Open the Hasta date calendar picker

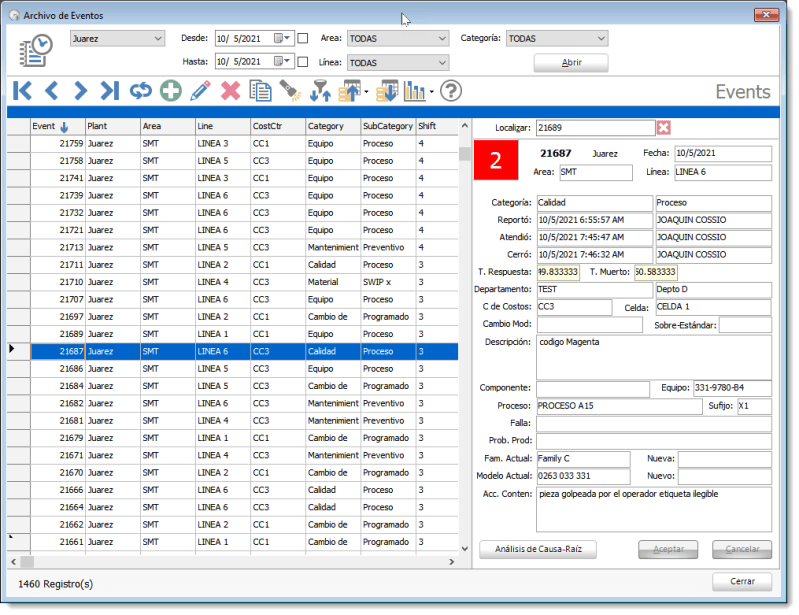coord(281,62)
